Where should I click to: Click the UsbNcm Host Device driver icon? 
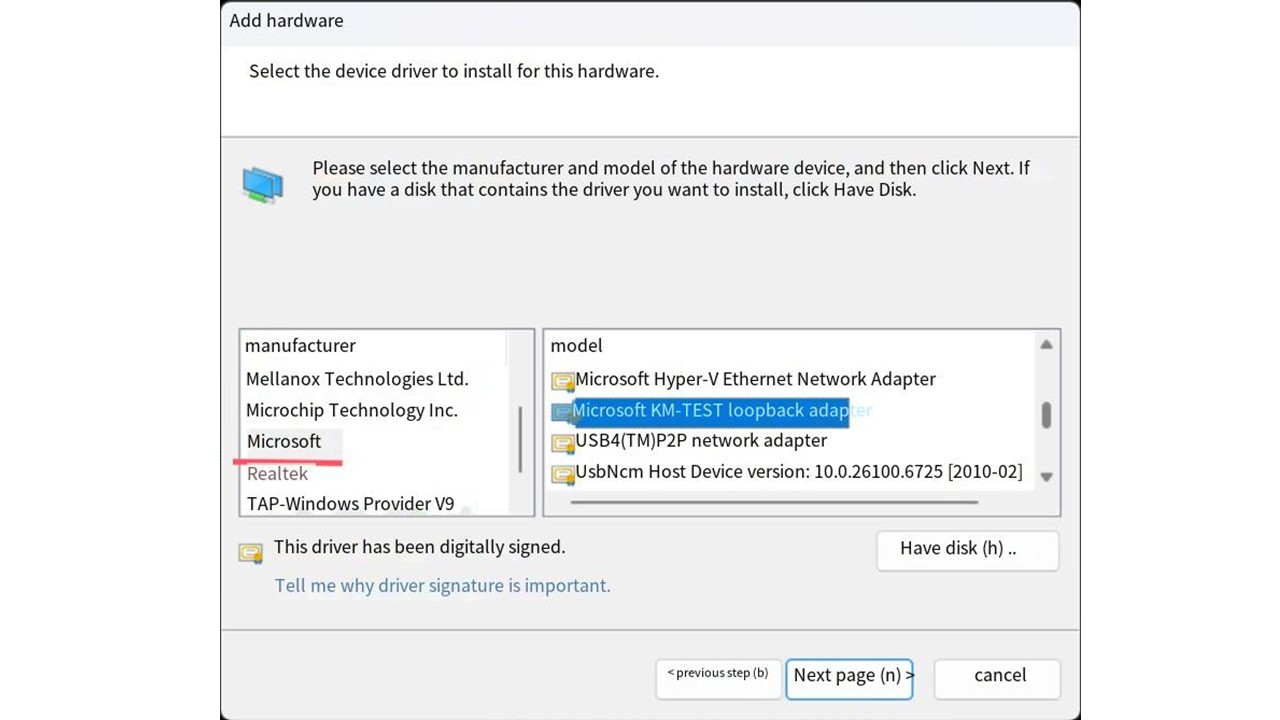pos(563,472)
